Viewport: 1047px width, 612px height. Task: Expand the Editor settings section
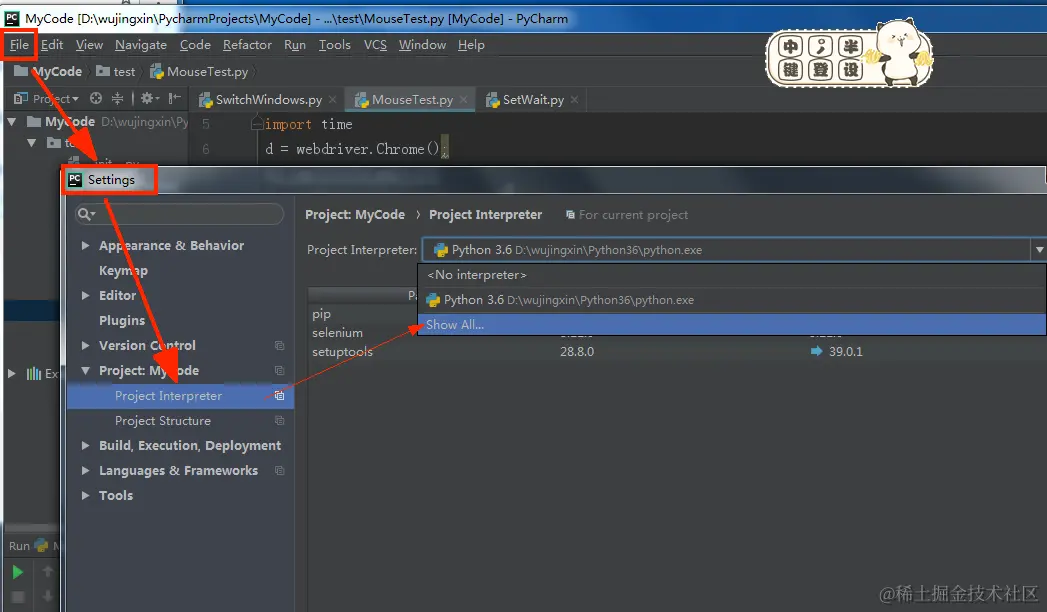tap(85, 296)
